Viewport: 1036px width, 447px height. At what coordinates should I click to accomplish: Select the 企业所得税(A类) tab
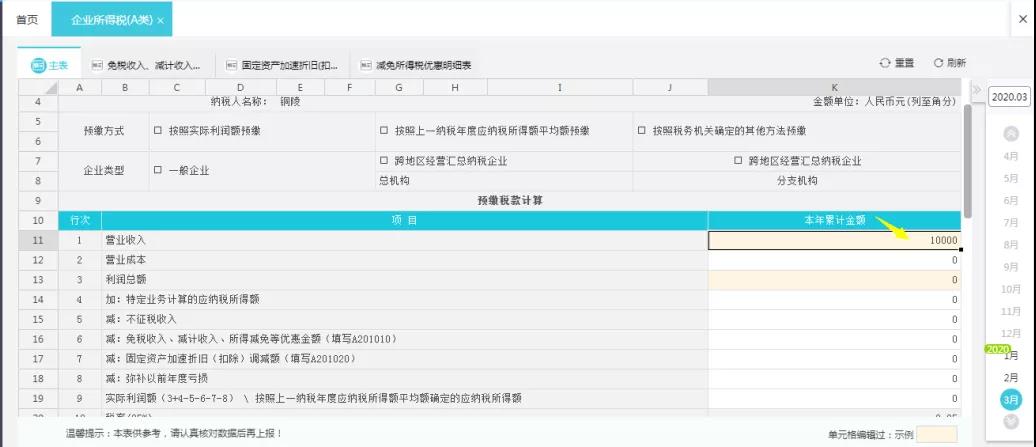[x=112, y=20]
